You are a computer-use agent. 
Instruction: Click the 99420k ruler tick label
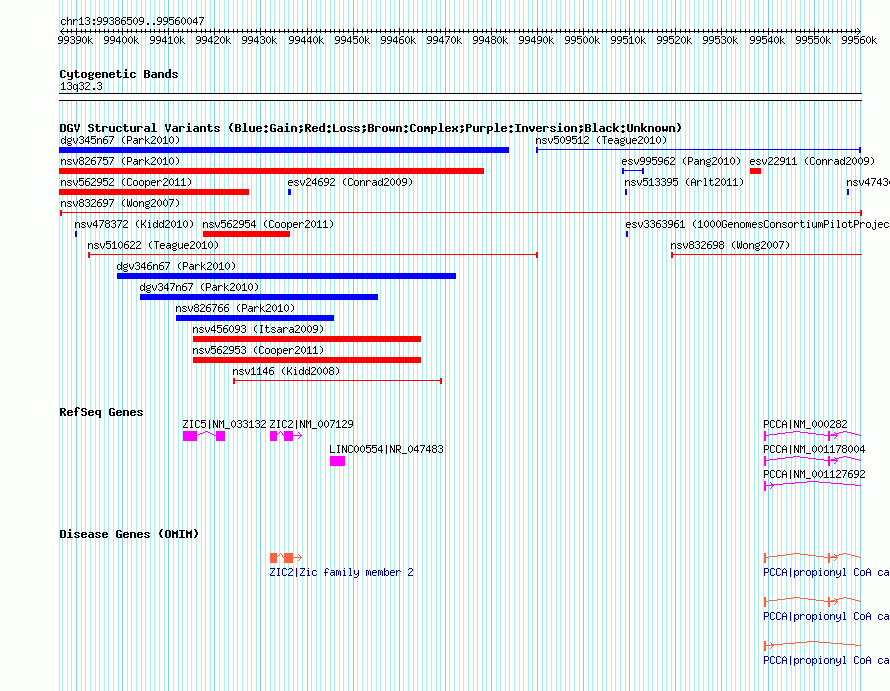click(x=213, y=40)
